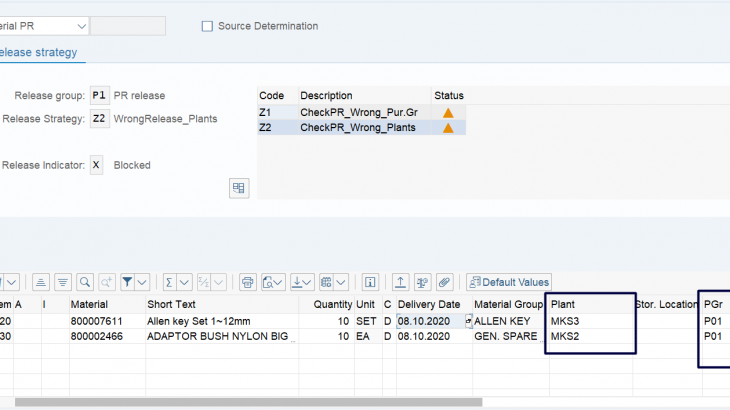Image resolution: width=730 pixels, height=410 pixels.
Task: Click the Find Next icon
Action: coord(107,282)
